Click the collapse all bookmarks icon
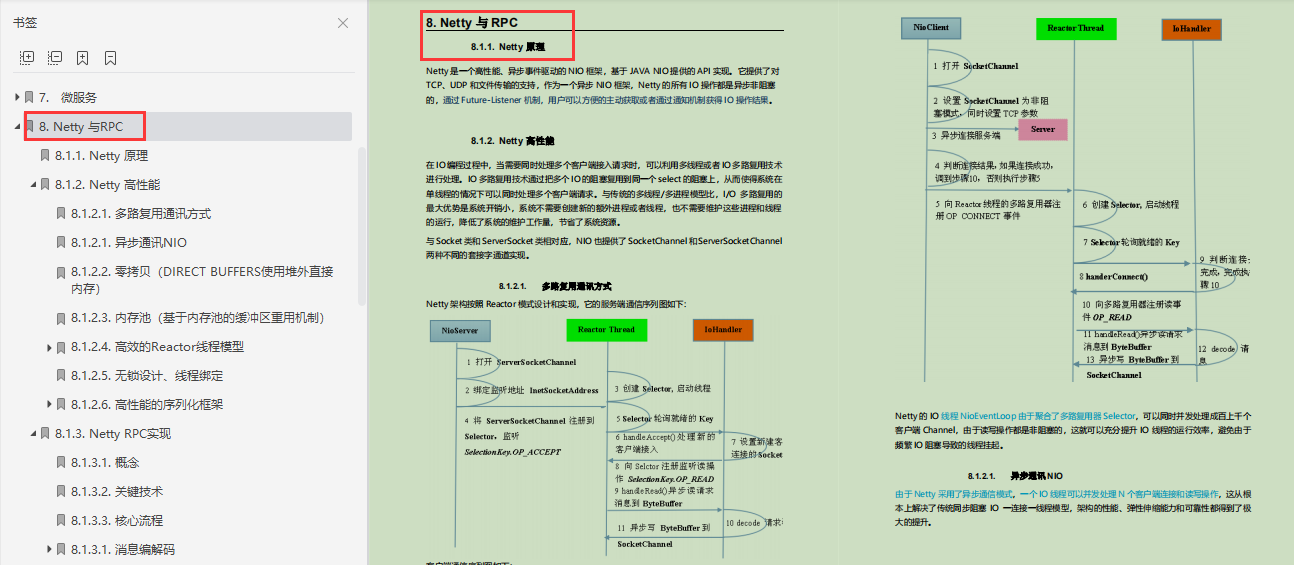1294x565 pixels. click(x=55, y=58)
